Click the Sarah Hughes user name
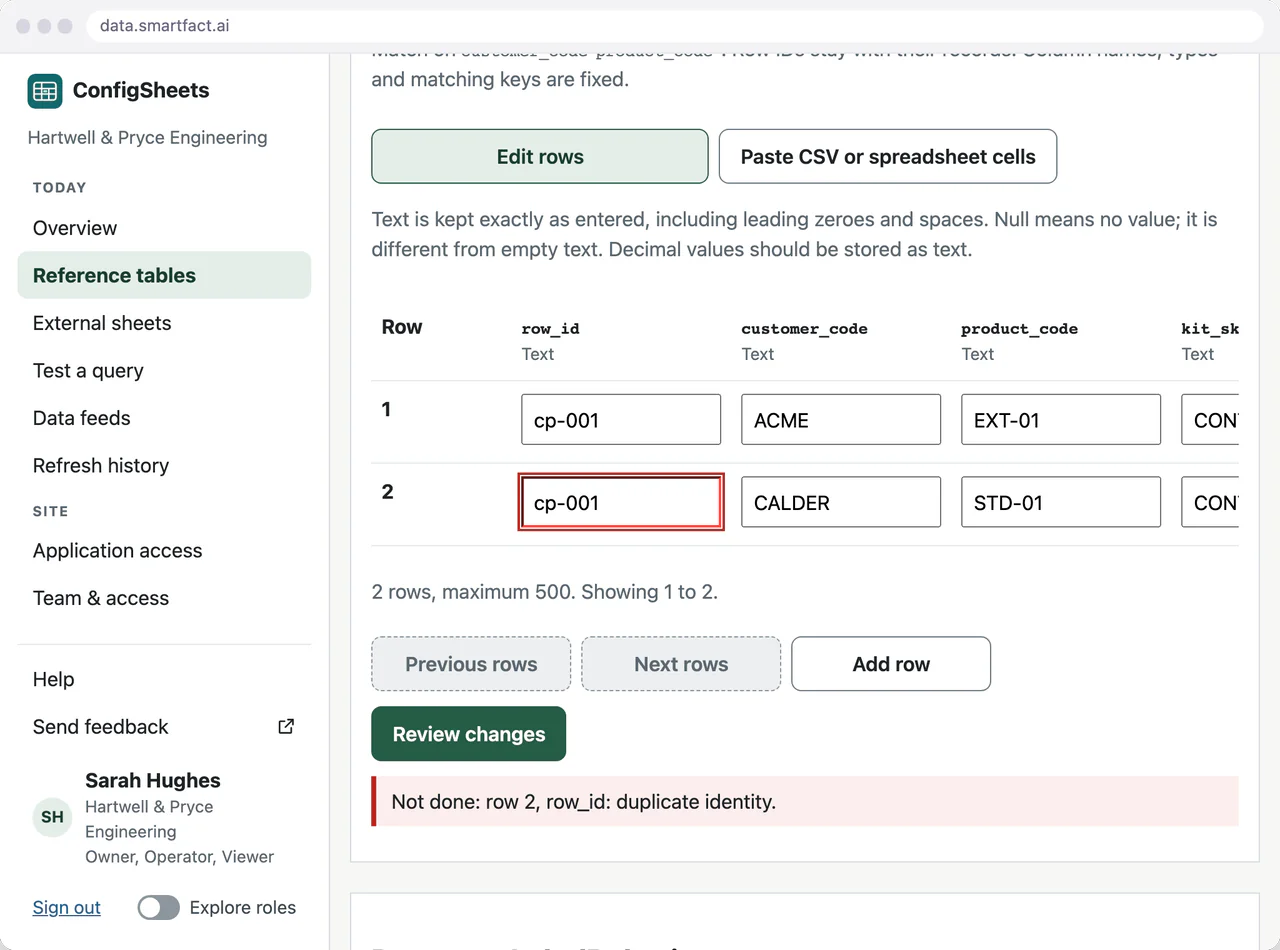Viewport: 1280px width, 950px height. [x=153, y=781]
